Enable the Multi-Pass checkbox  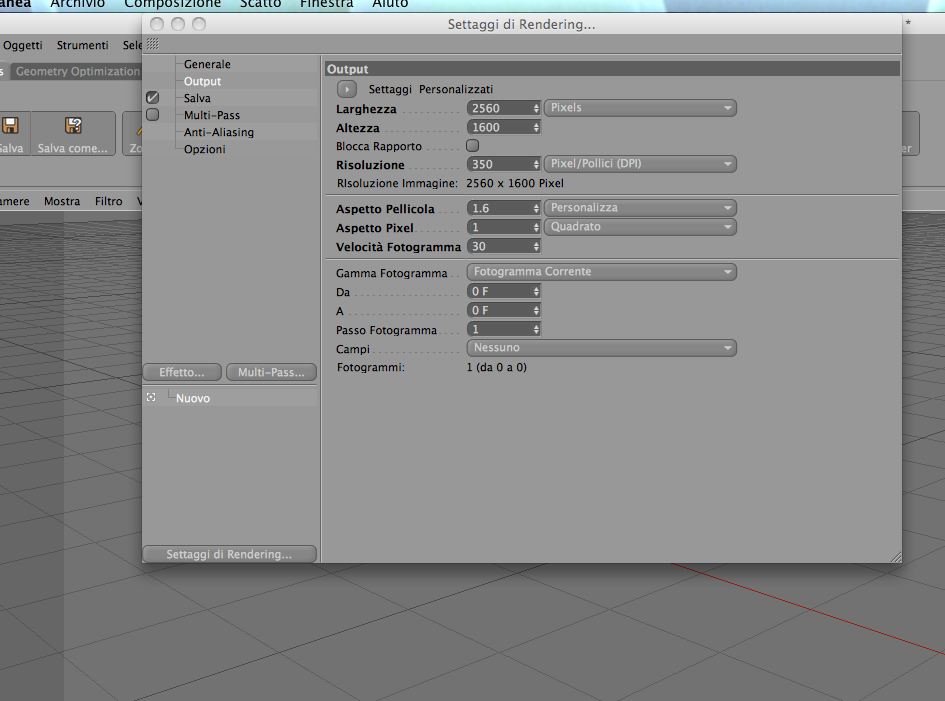pos(152,115)
